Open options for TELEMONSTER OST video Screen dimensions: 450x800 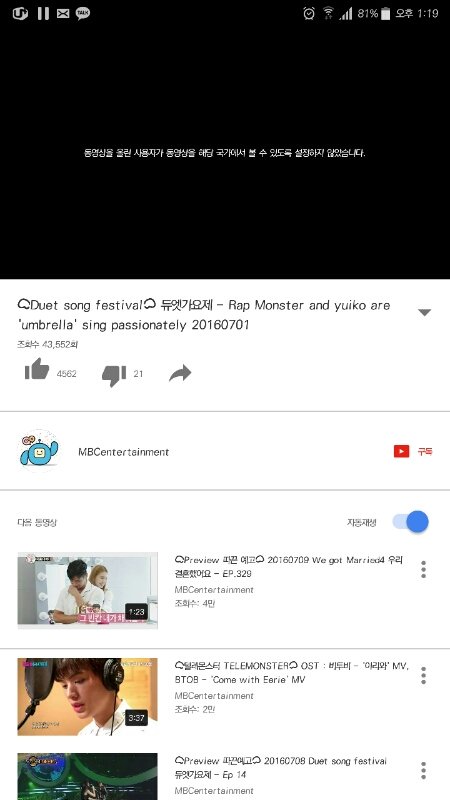point(423,676)
